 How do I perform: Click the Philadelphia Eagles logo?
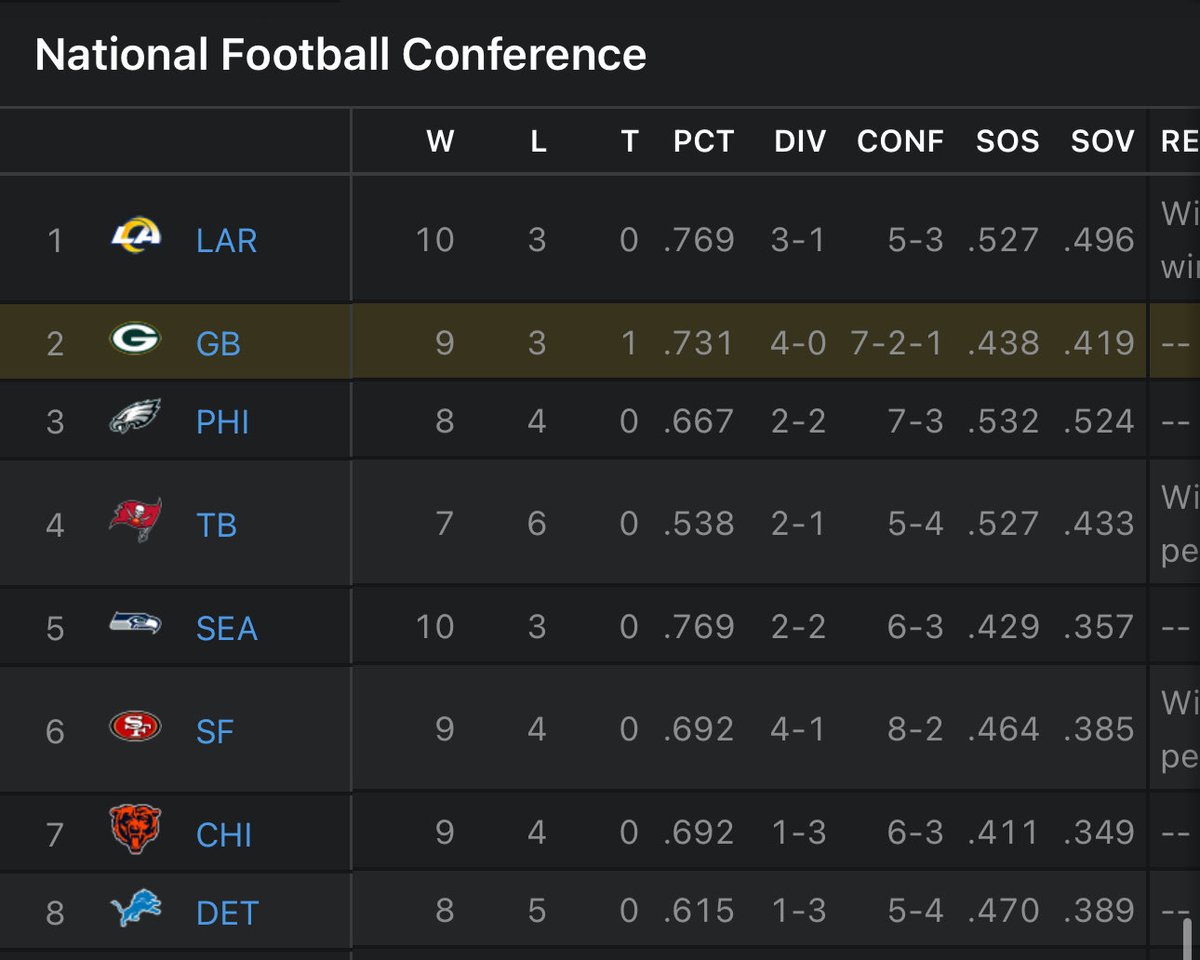pos(135,416)
